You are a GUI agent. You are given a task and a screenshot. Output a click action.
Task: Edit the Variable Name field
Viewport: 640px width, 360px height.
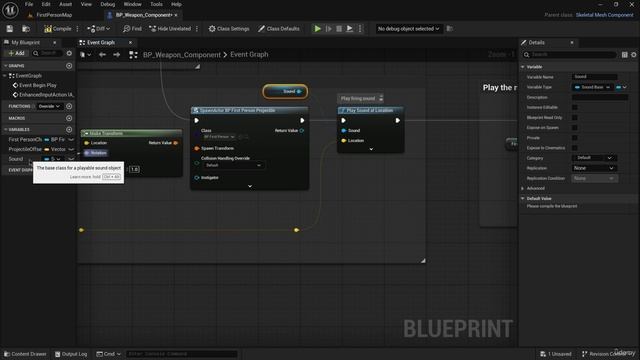pos(595,77)
